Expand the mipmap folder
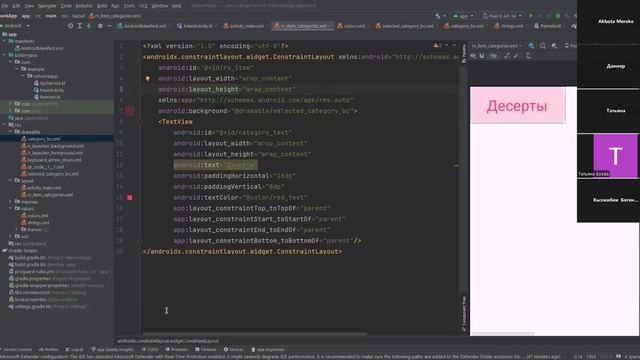Image resolution: width=640 pixels, height=360 pixels. pyautogui.click(x=11, y=201)
